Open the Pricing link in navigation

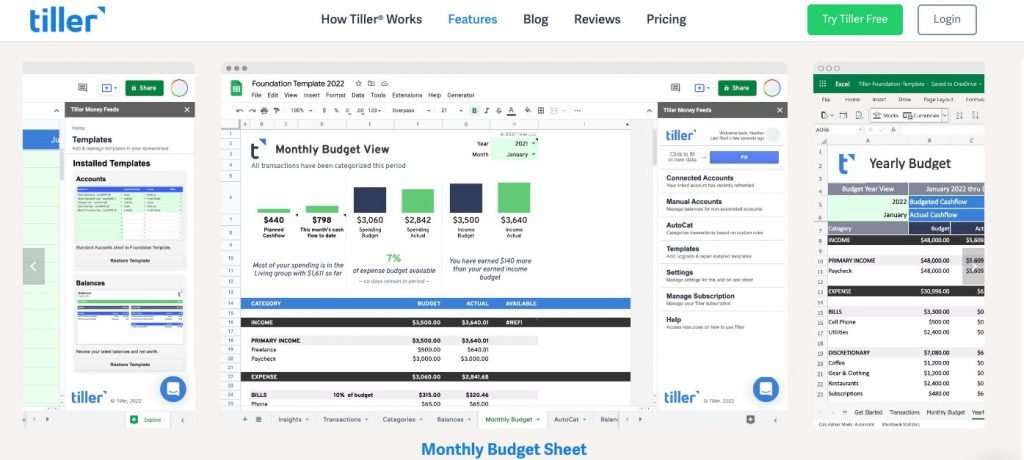click(666, 19)
